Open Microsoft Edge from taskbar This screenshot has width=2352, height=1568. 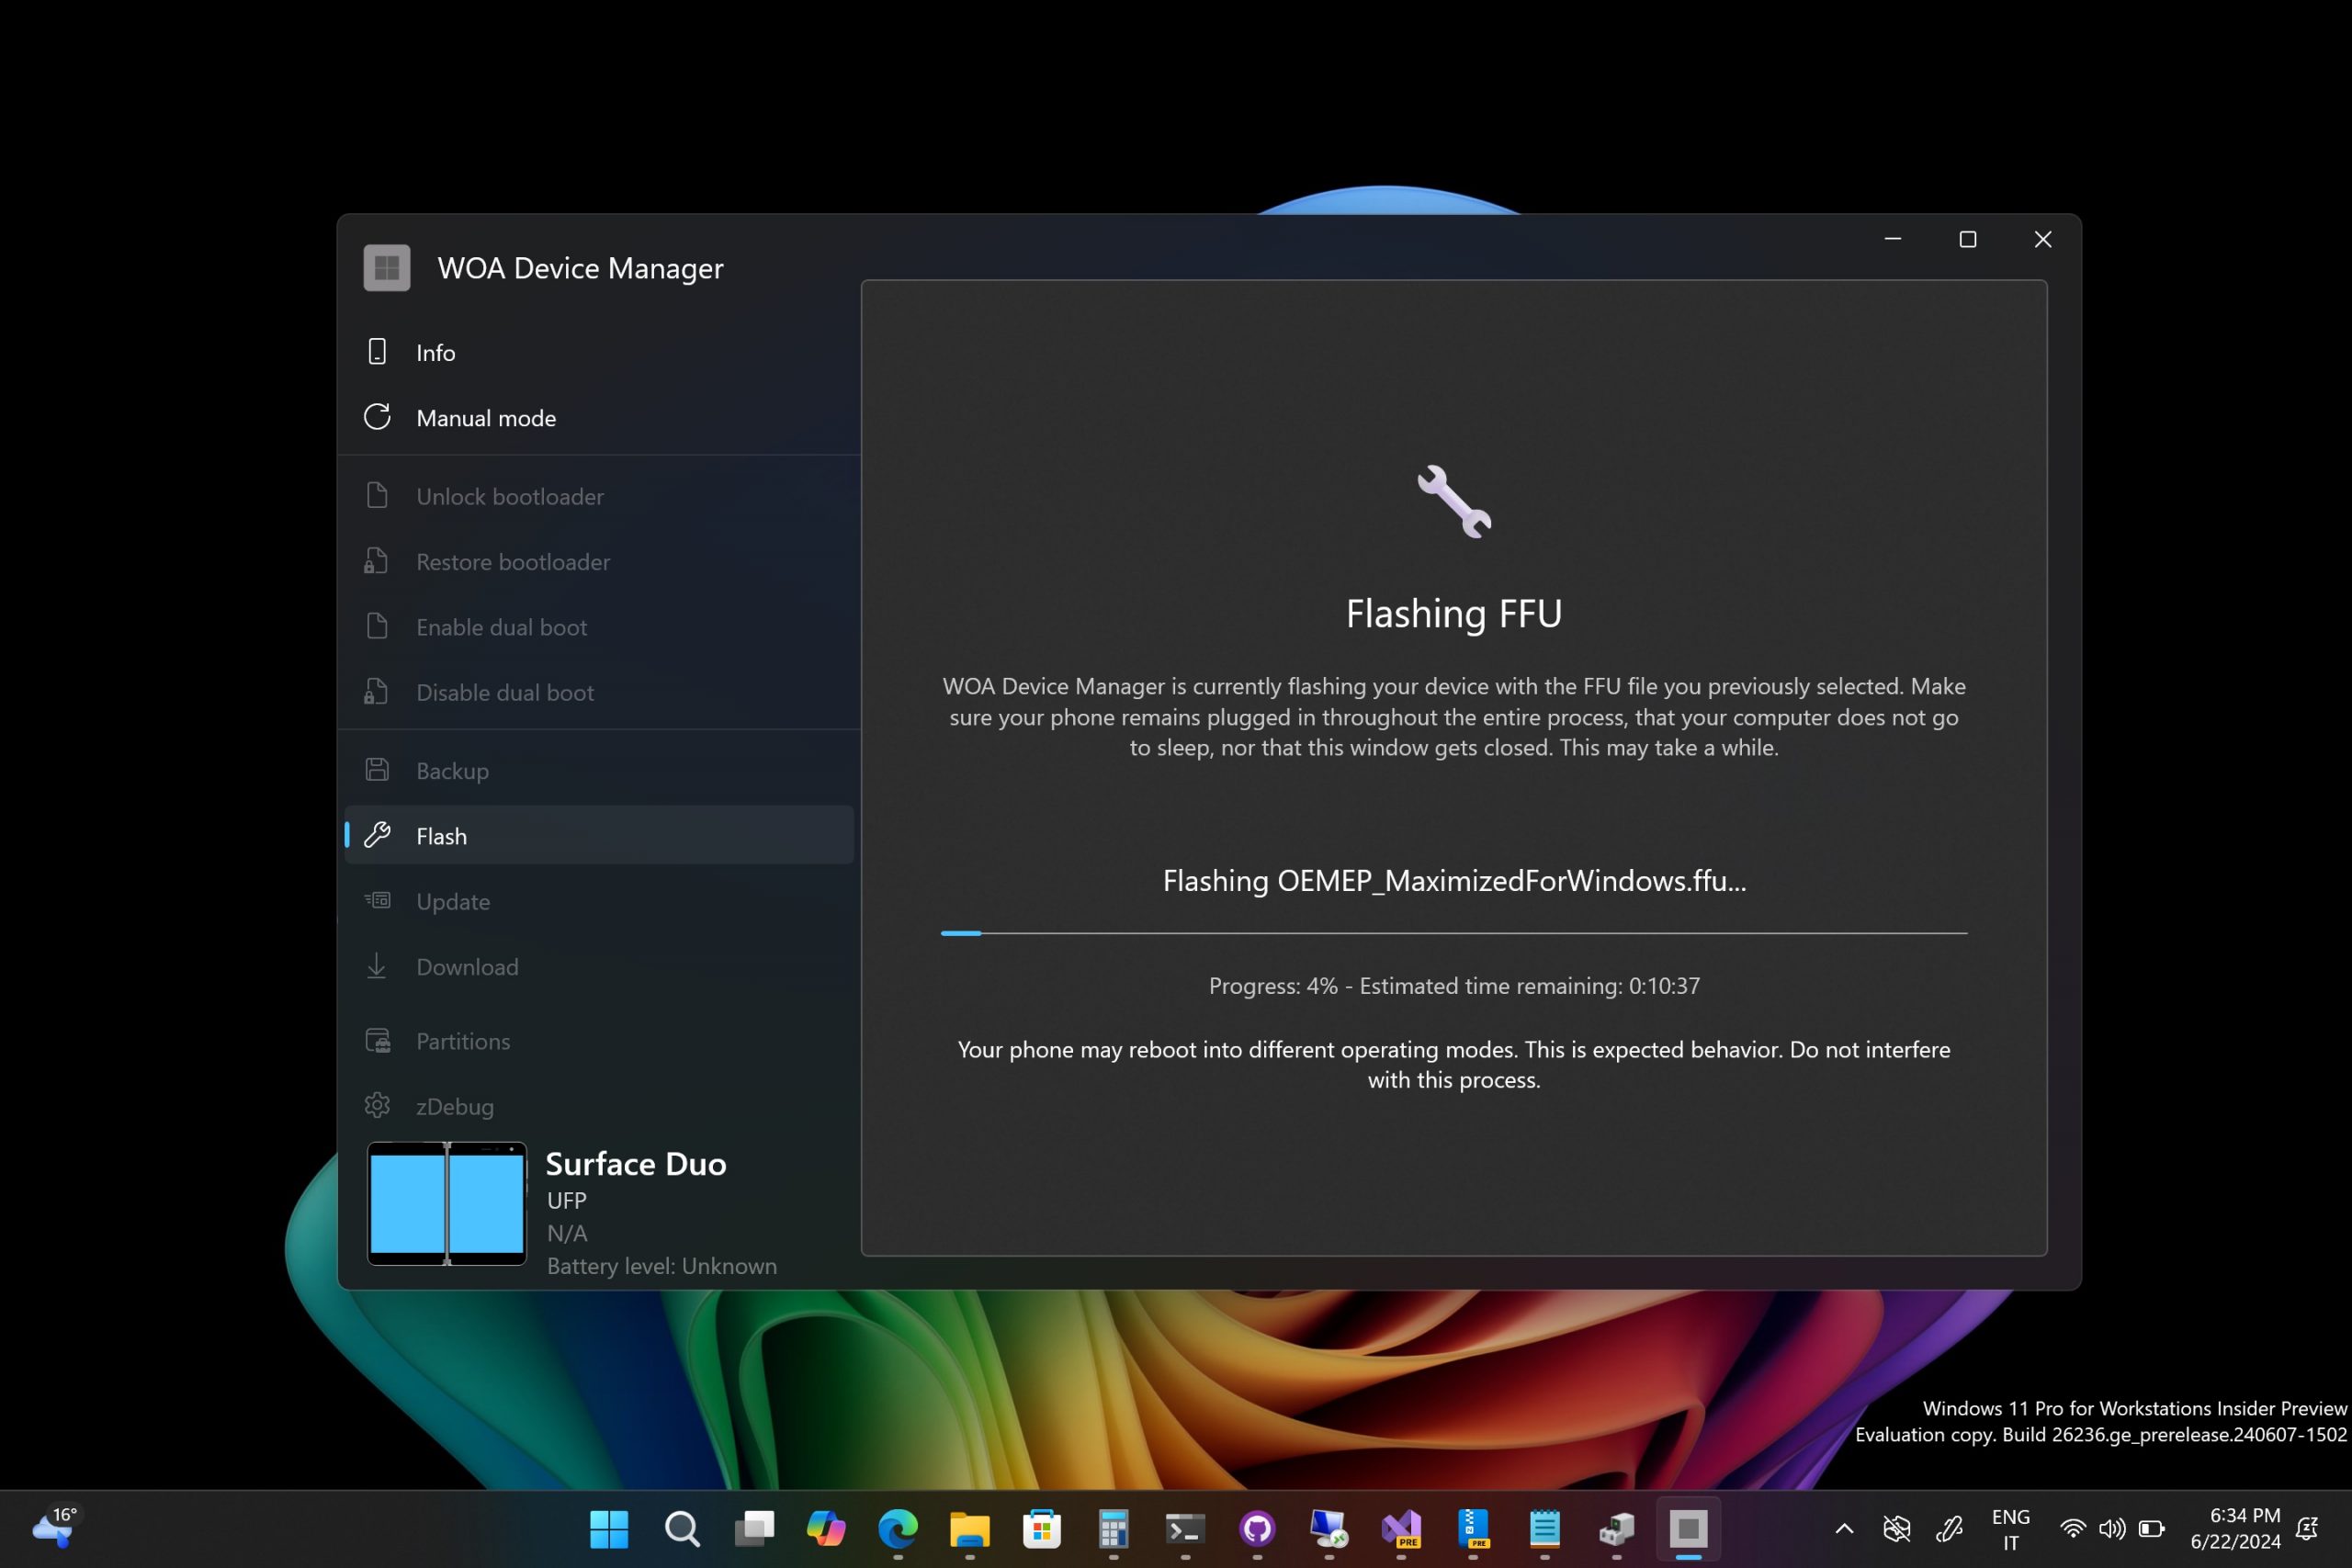pyautogui.click(x=898, y=1529)
